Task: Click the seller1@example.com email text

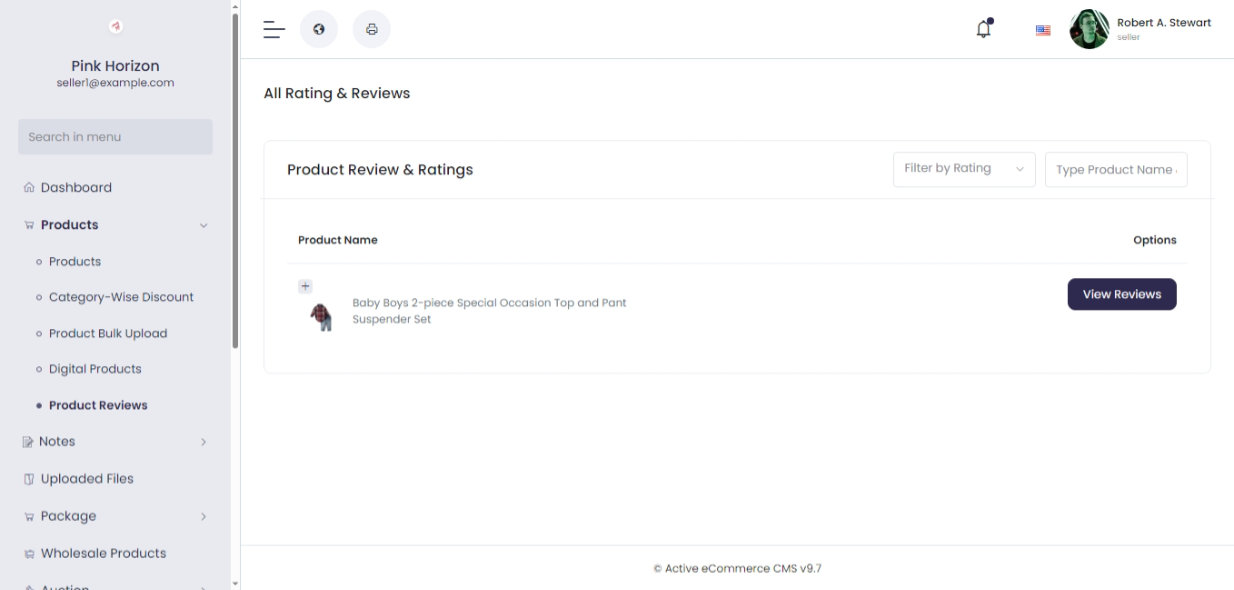Action: [115, 83]
